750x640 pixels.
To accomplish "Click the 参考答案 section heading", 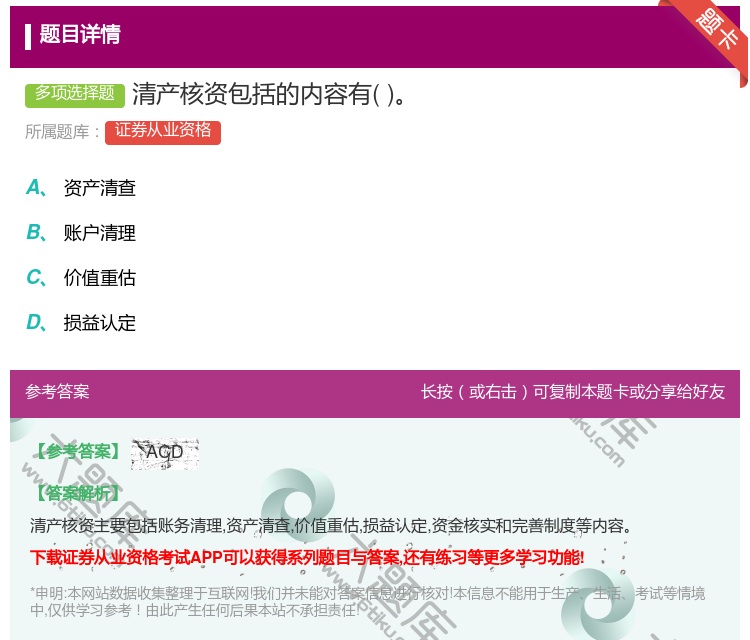I will [x=57, y=392].
